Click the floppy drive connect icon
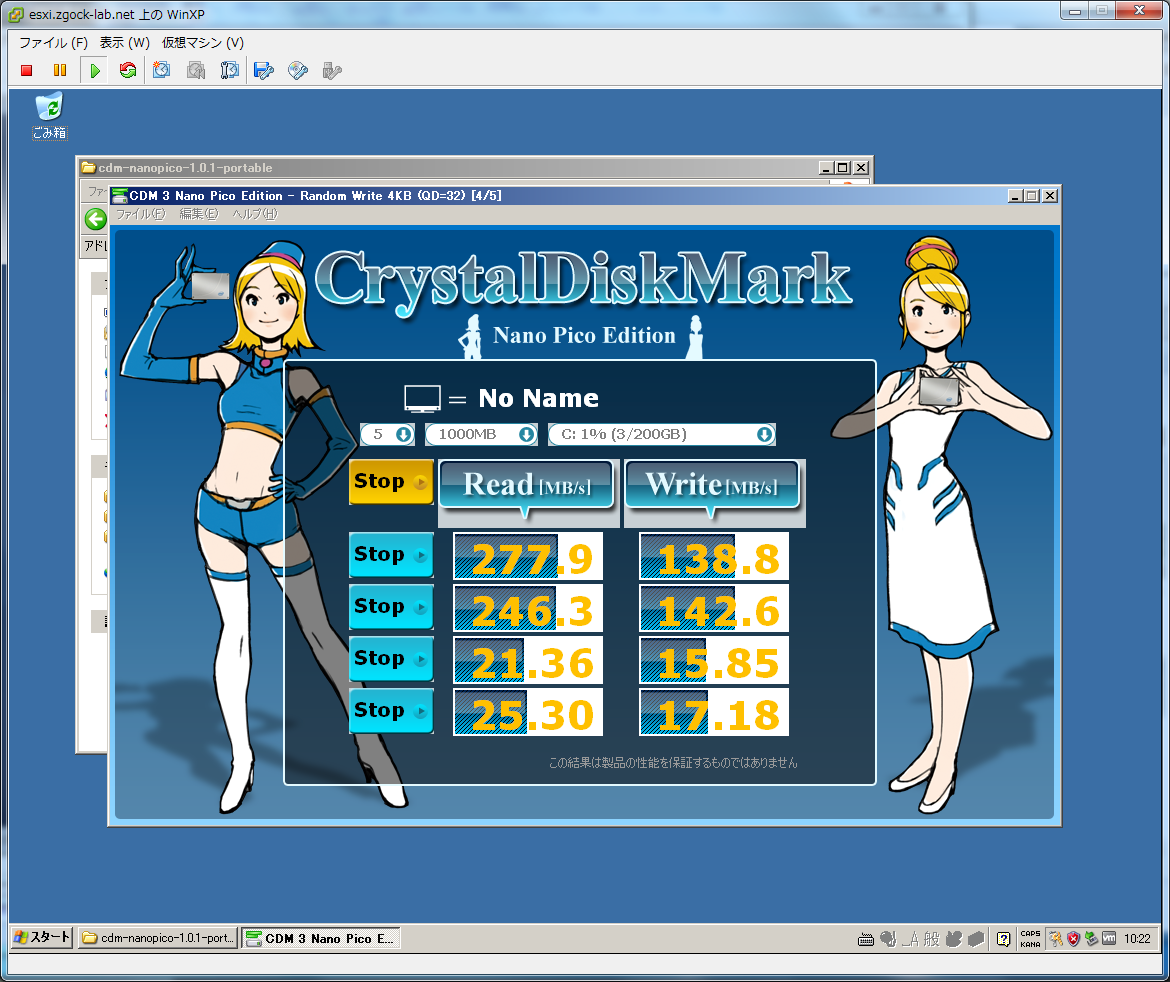1170x982 pixels. tap(264, 71)
